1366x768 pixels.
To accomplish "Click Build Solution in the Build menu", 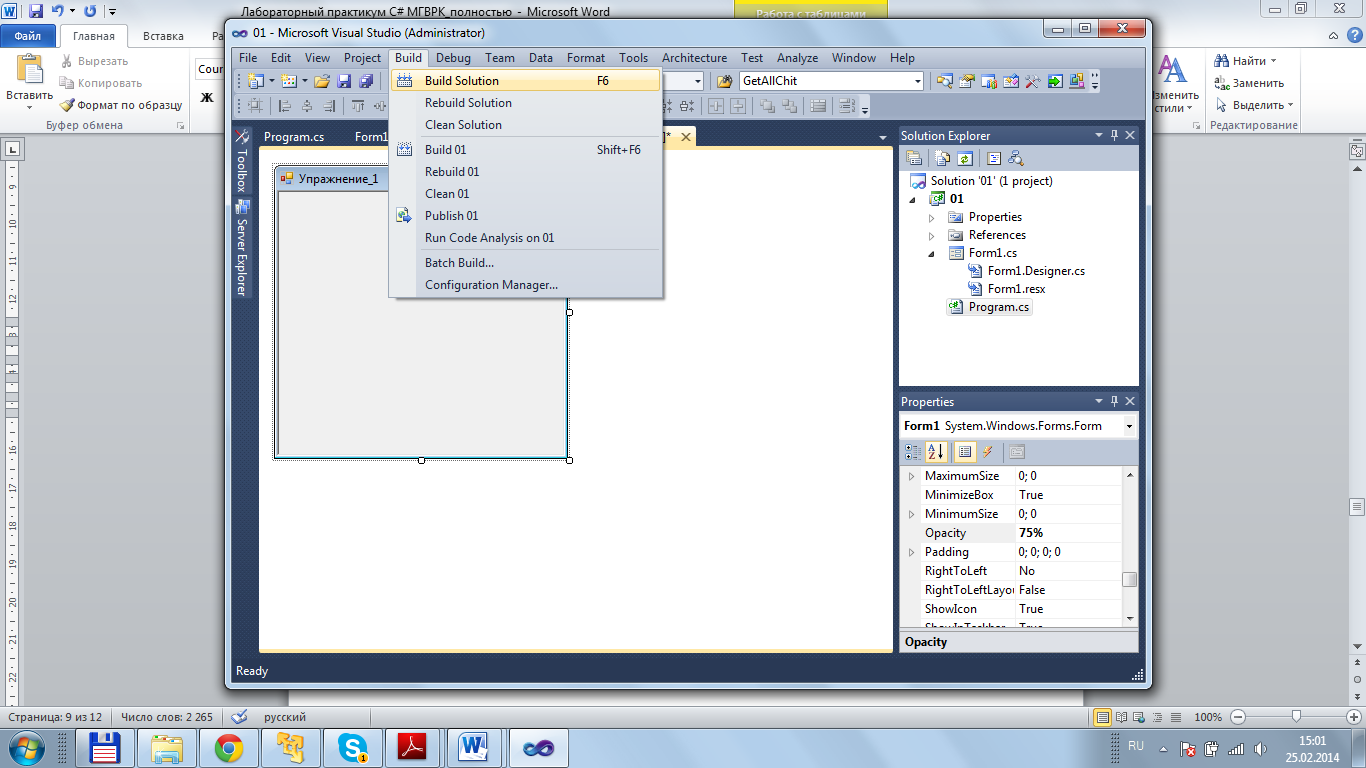I will click(525, 81).
